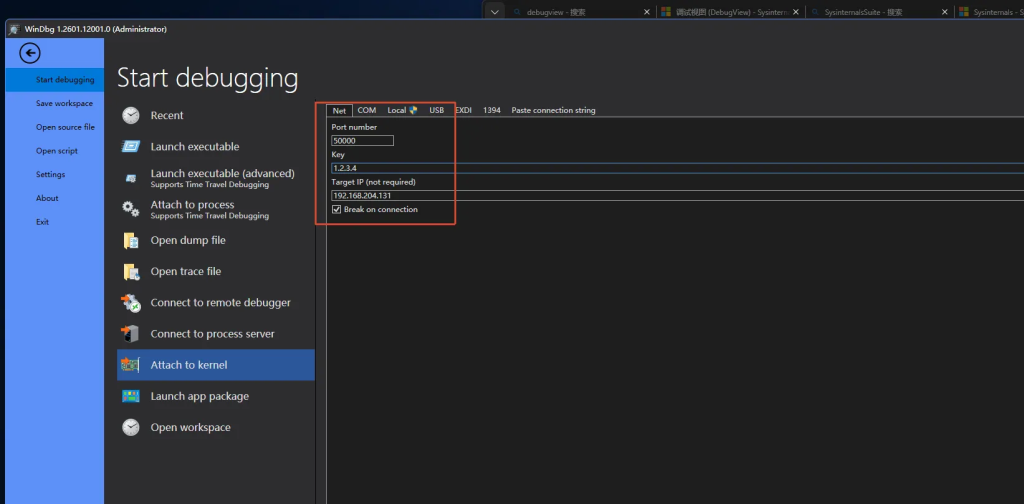Click the Port number input field
1024x504 pixels.
pos(362,141)
